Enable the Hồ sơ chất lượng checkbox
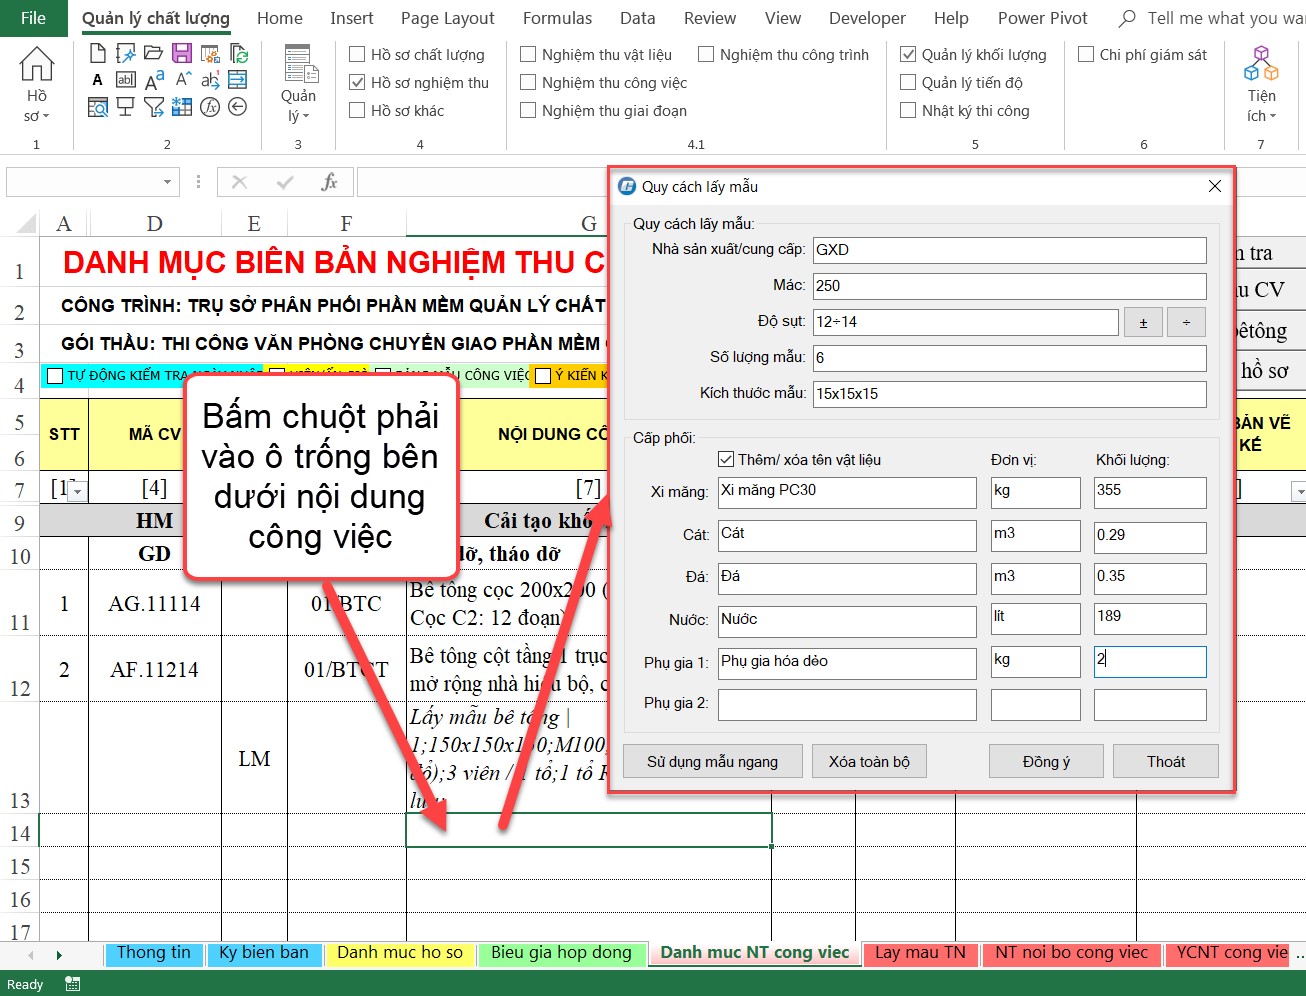Image resolution: width=1306 pixels, height=996 pixels. pyautogui.click(x=357, y=55)
